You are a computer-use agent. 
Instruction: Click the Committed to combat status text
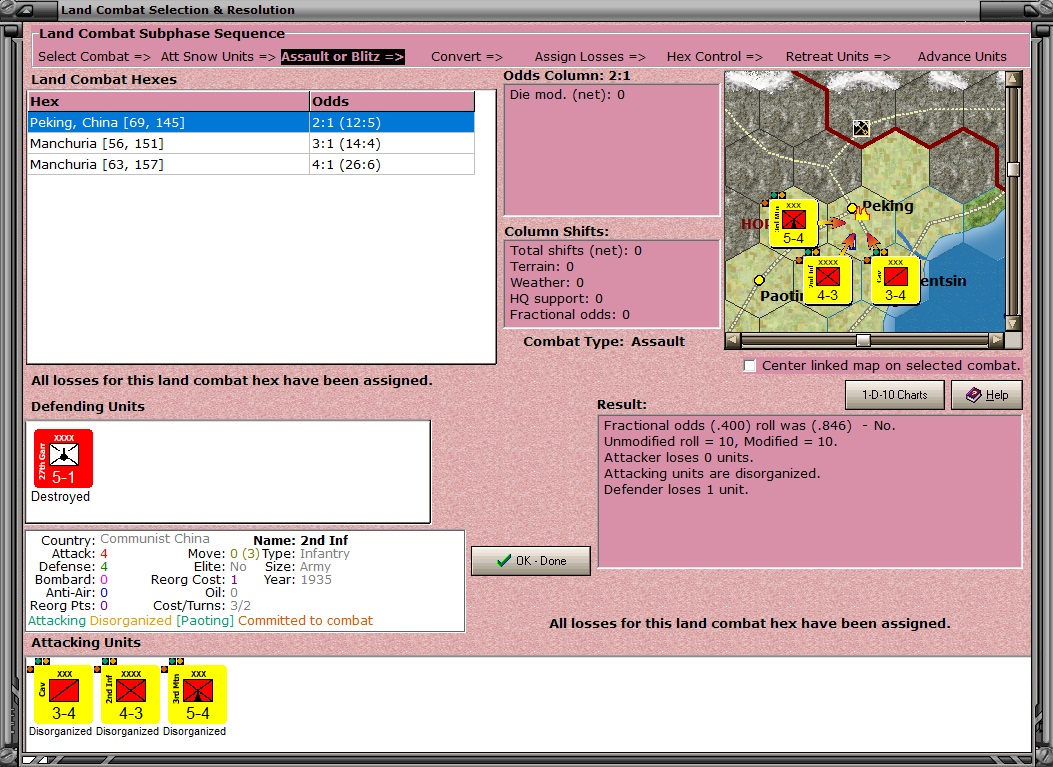pyautogui.click(x=306, y=621)
